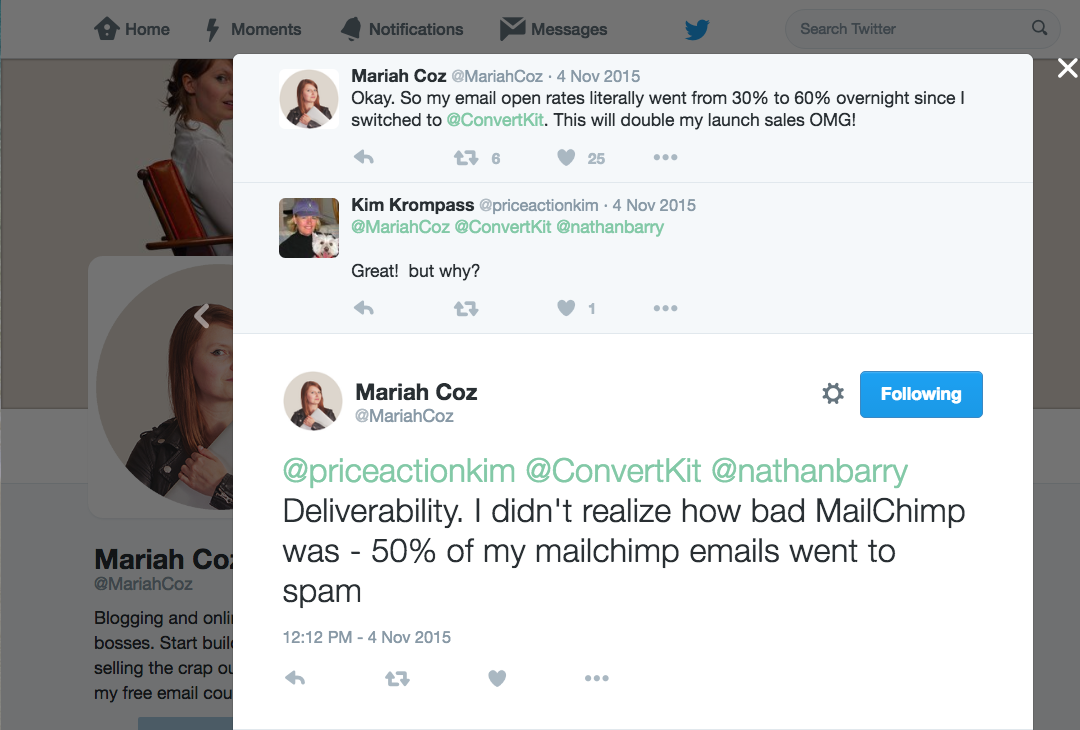1080x730 pixels.
Task: Open more options on the main tweet
Action: 596,678
